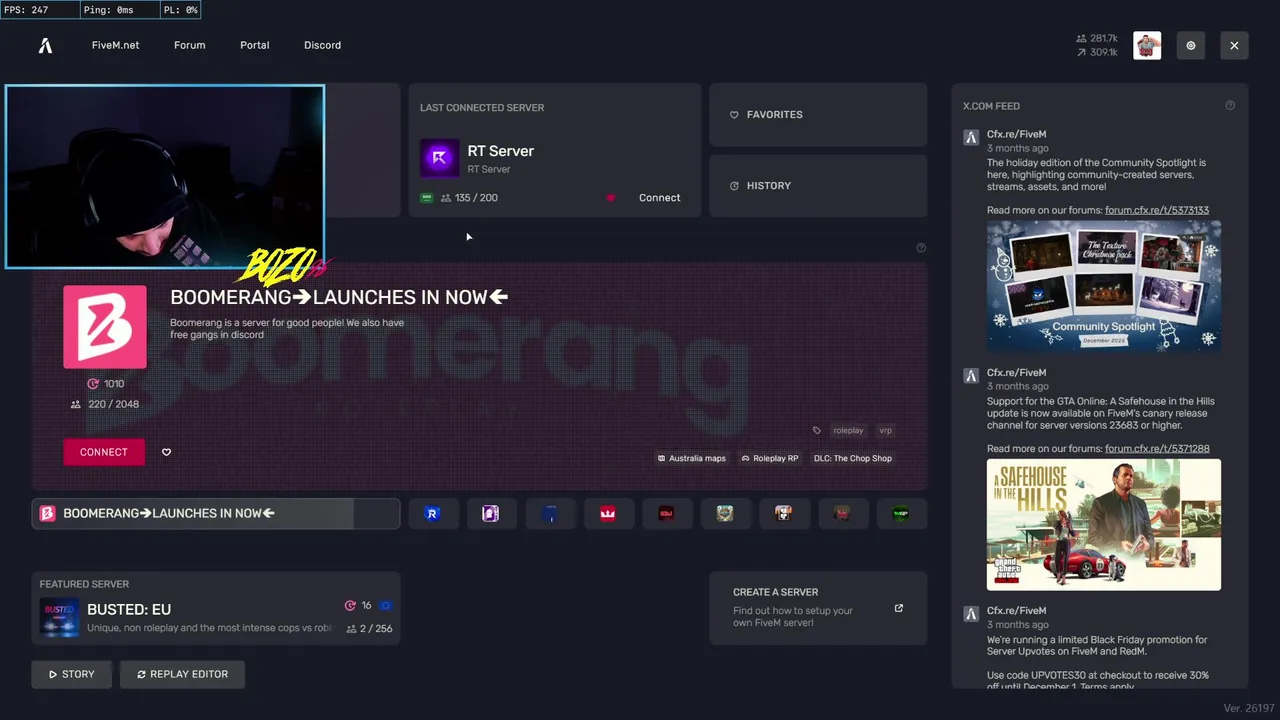Select the dark red dim server icon
Image resolution: width=1280 pixels, height=720 pixels.
(x=842, y=513)
